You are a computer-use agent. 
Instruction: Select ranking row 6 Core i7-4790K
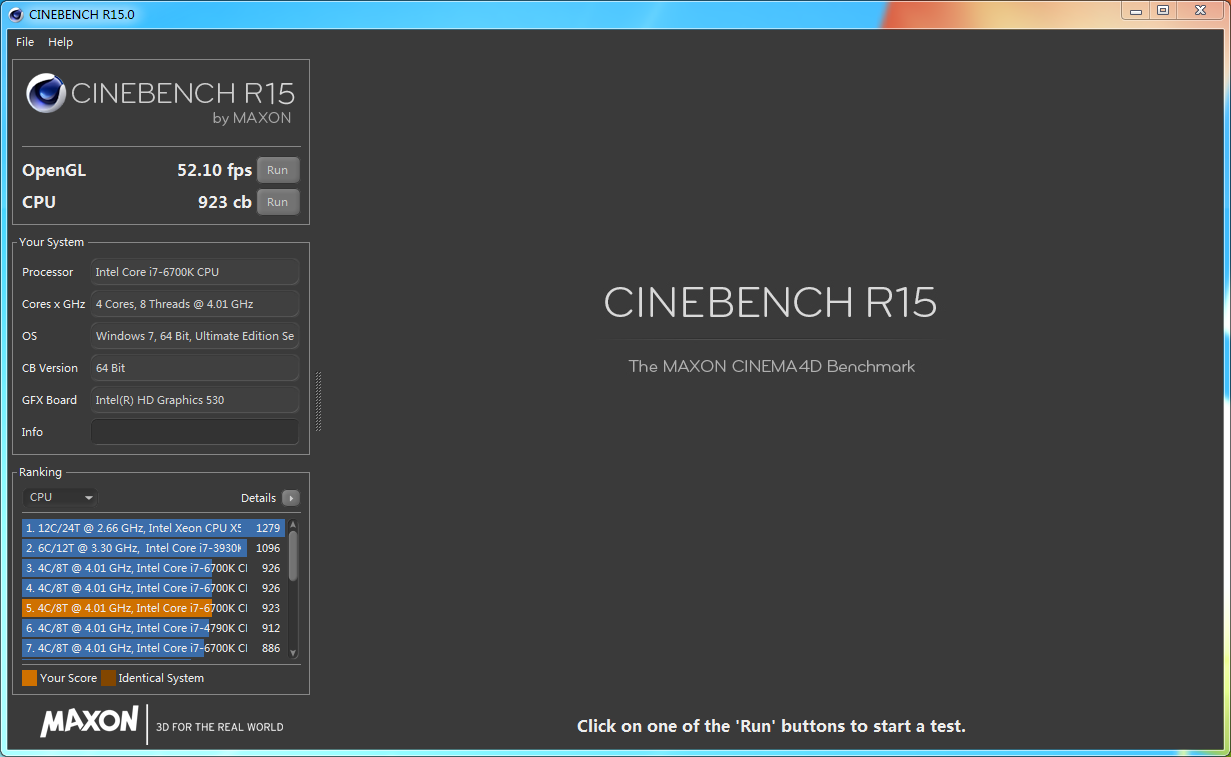[154, 628]
